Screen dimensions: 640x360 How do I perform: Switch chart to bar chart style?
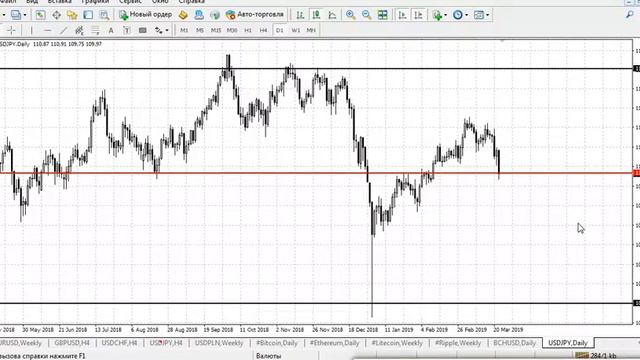(x=300, y=15)
